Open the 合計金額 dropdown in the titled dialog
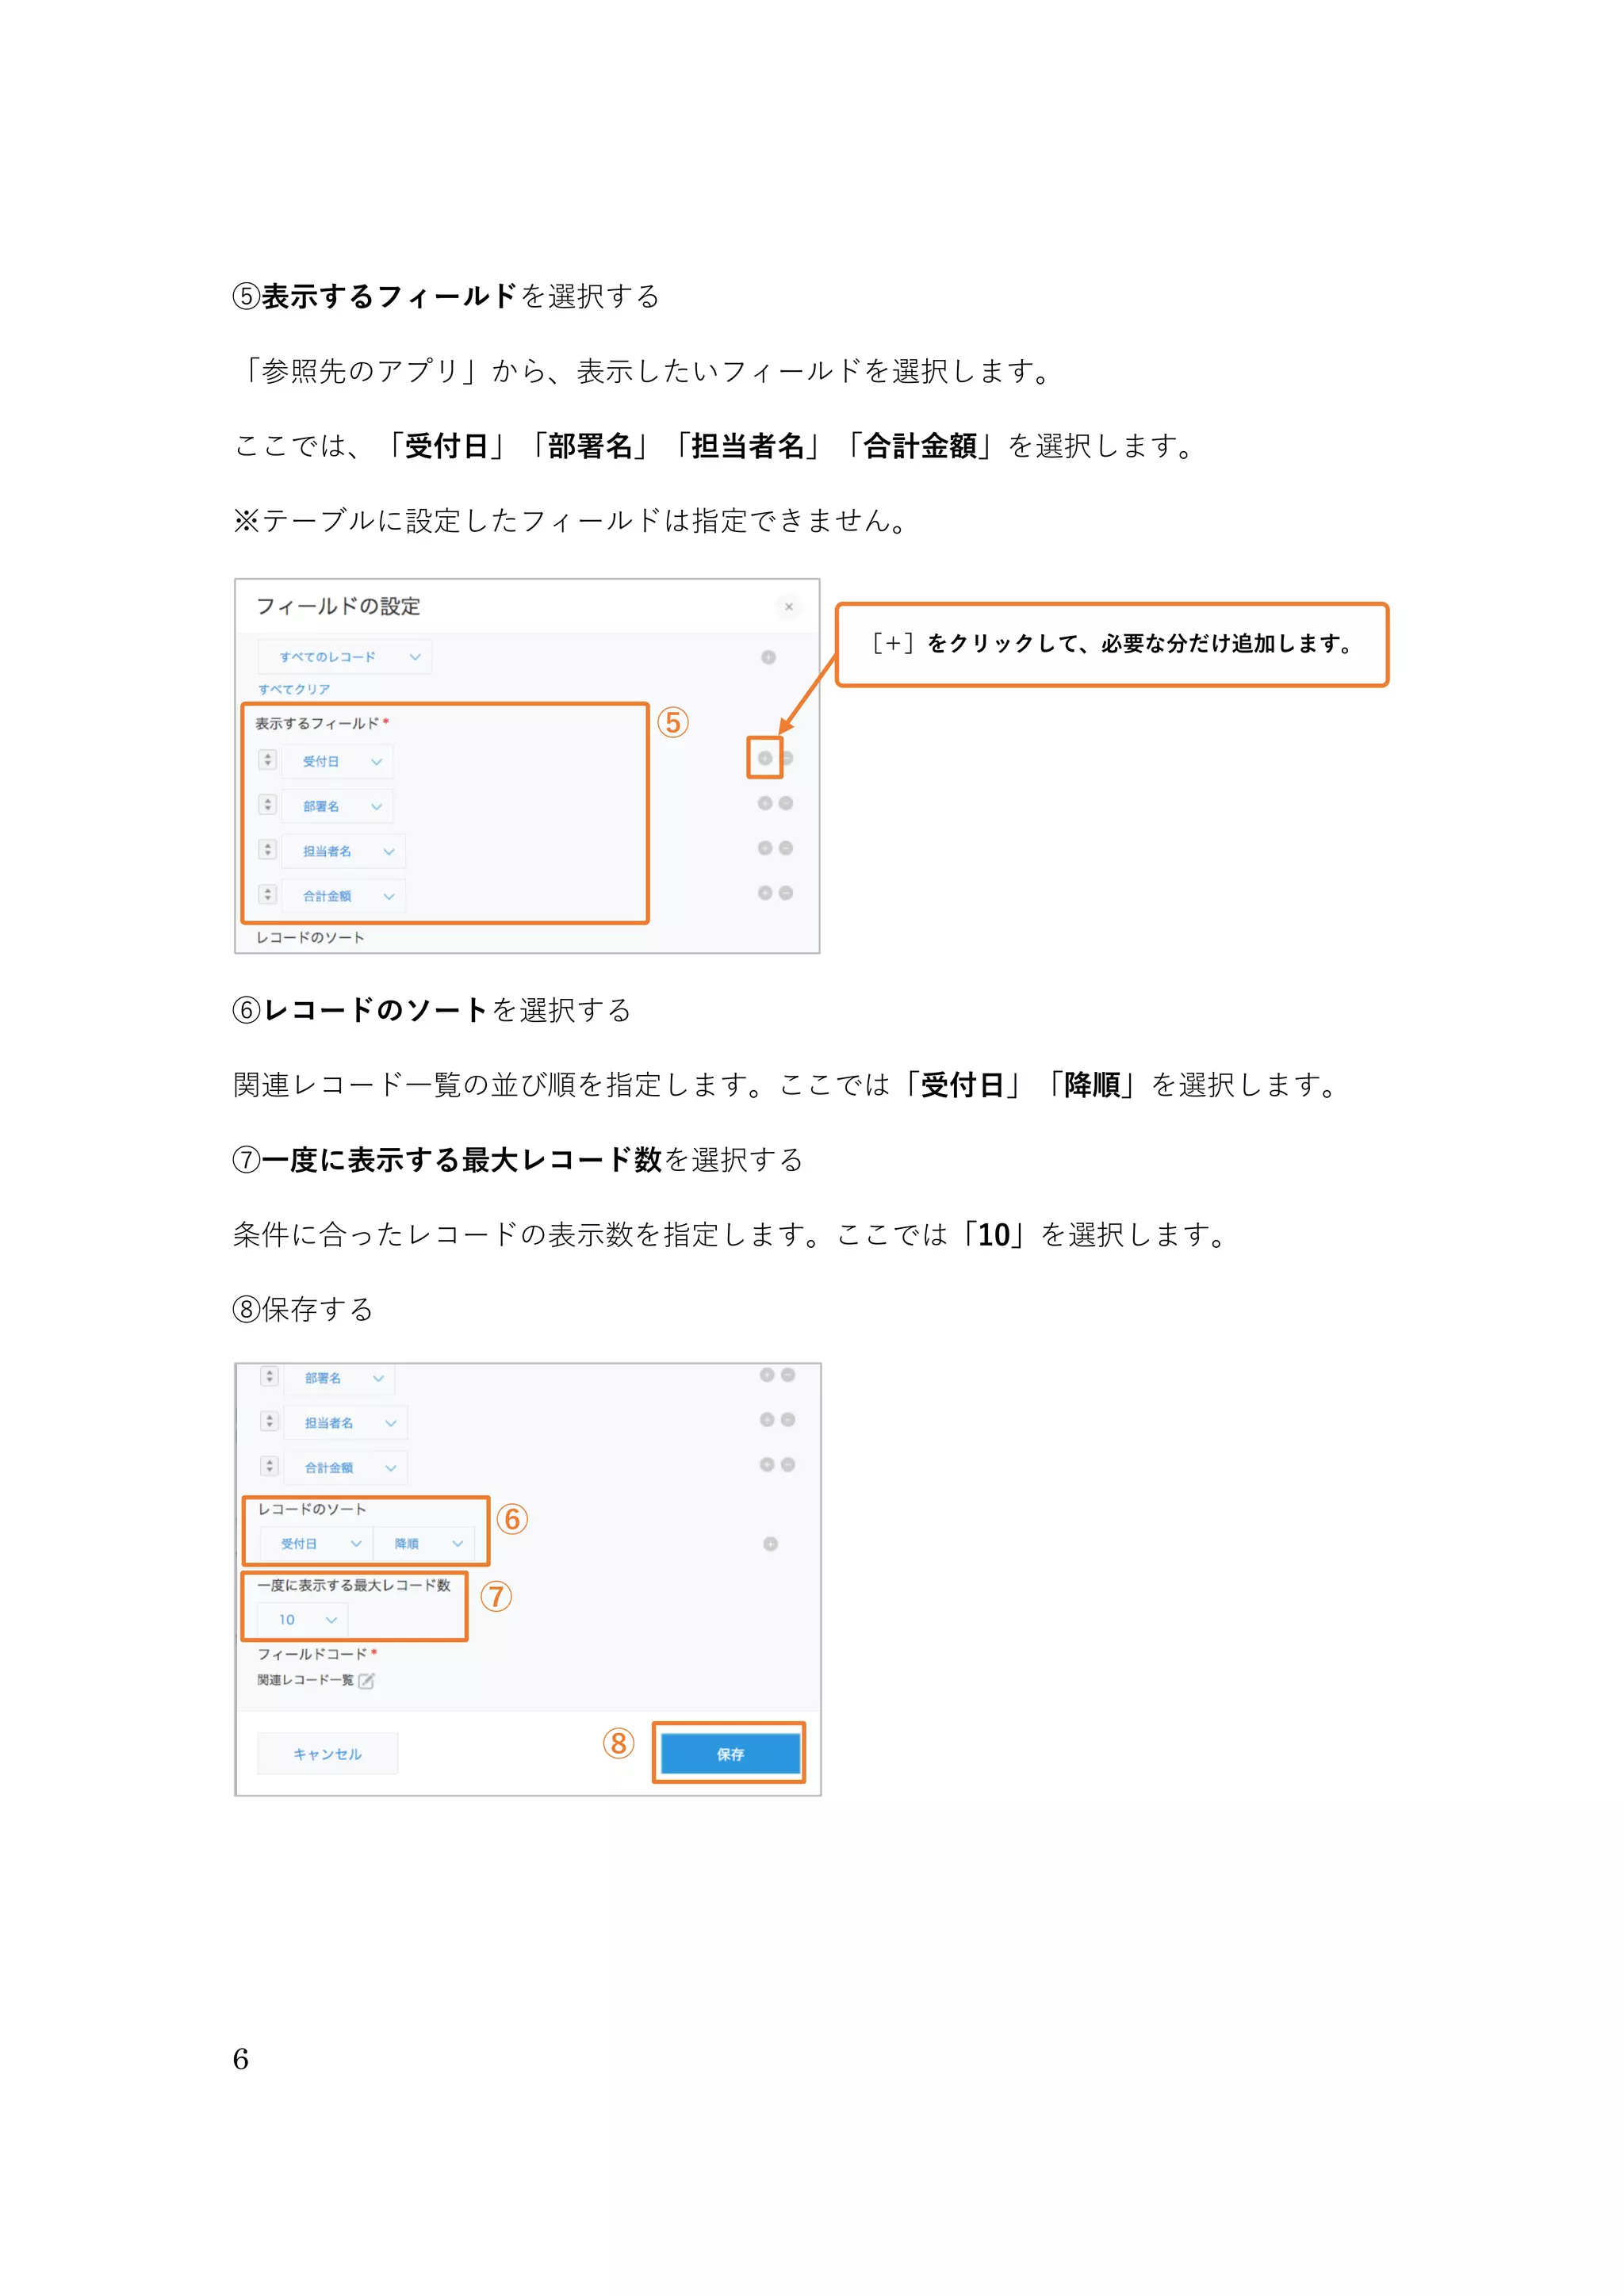Screen dimensions: 1624x2296 point(344,897)
